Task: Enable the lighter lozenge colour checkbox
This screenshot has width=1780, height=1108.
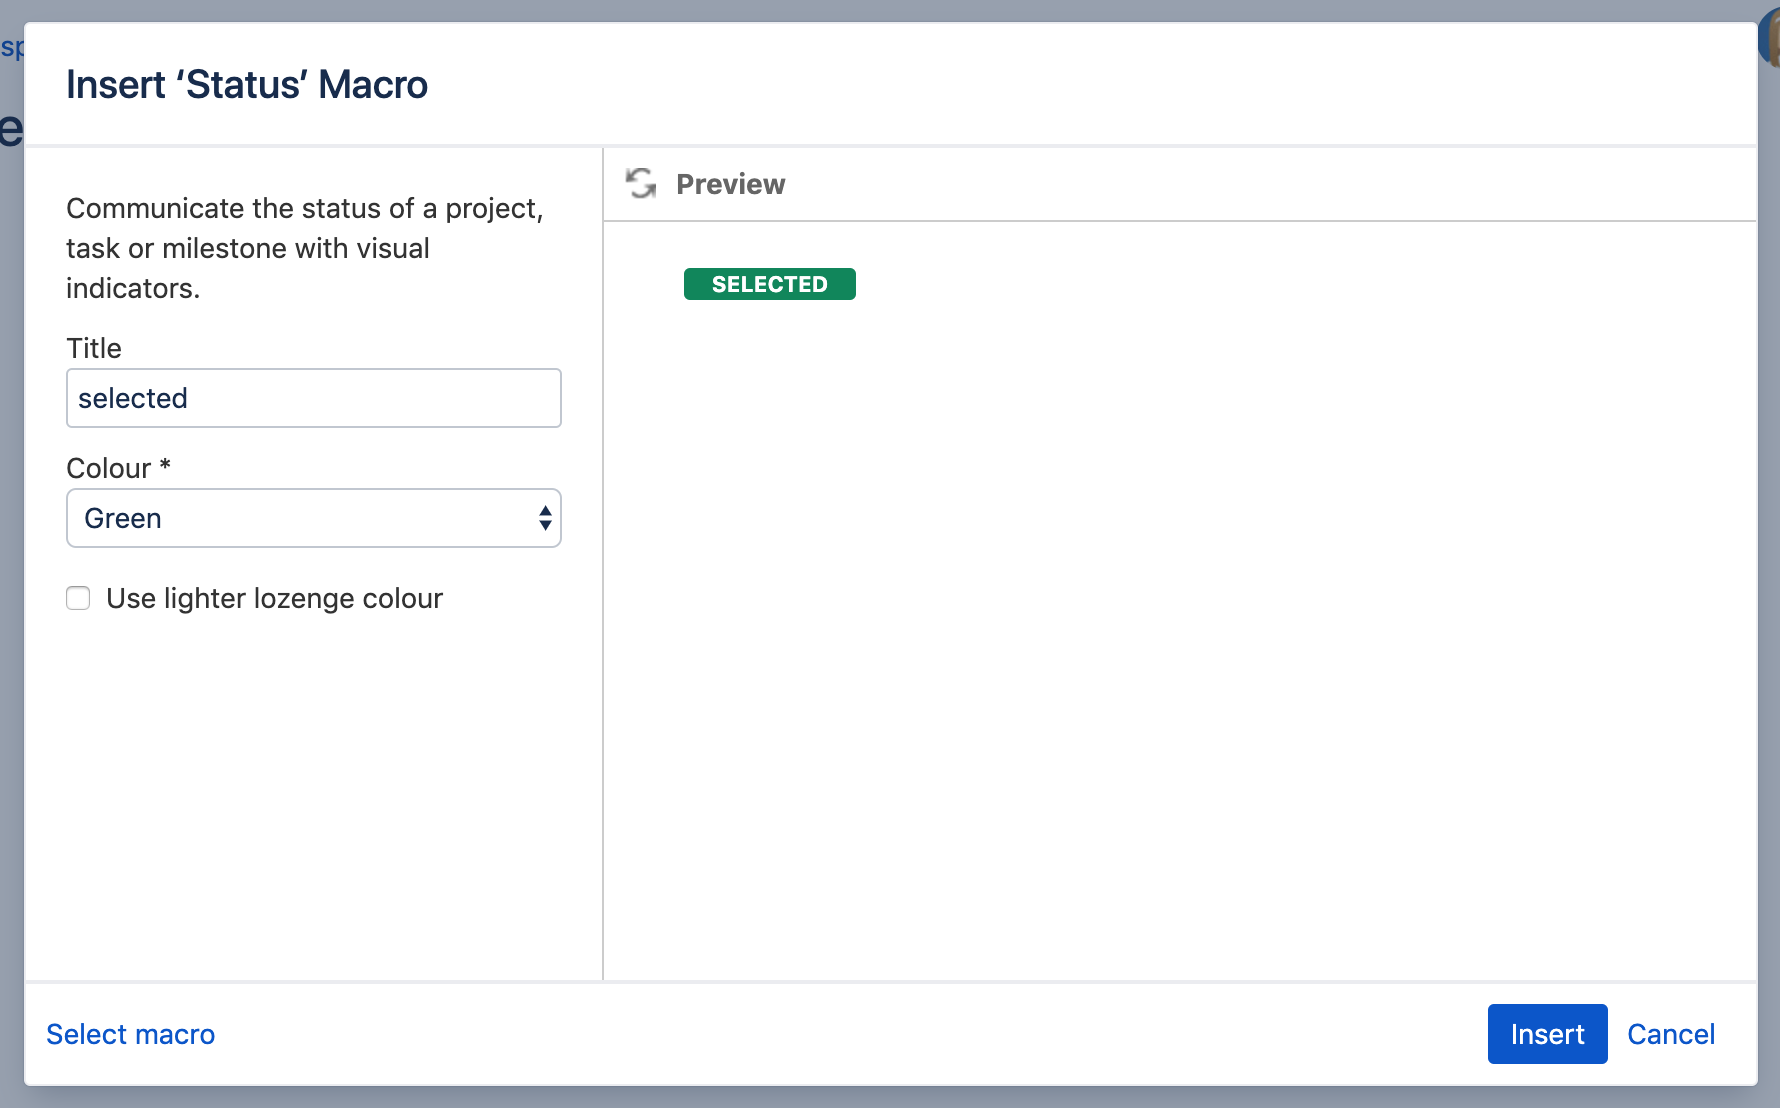Action: pos(78,598)
